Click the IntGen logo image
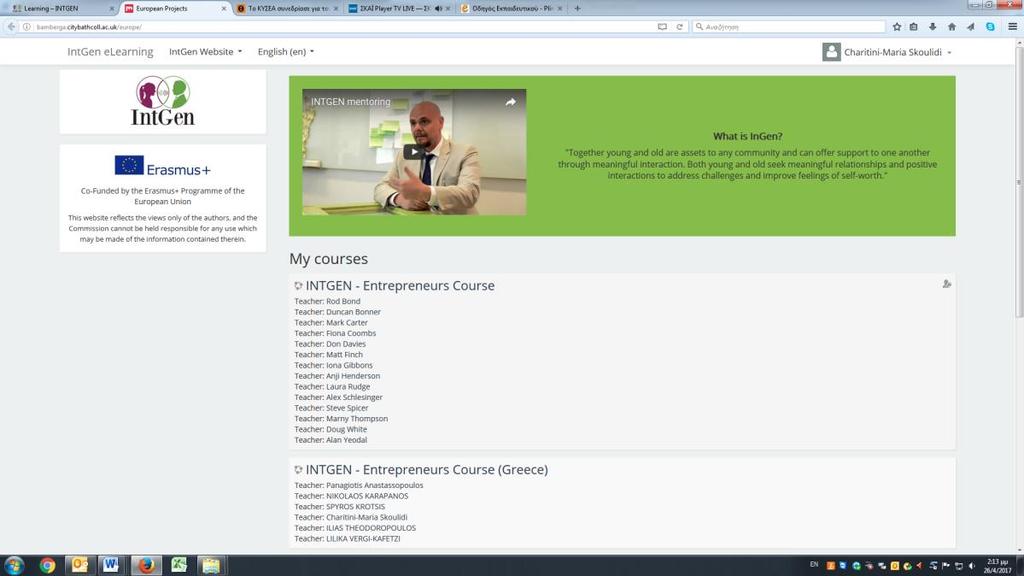The height and width of the screenshot is (576, 1024). click(163, 101)
